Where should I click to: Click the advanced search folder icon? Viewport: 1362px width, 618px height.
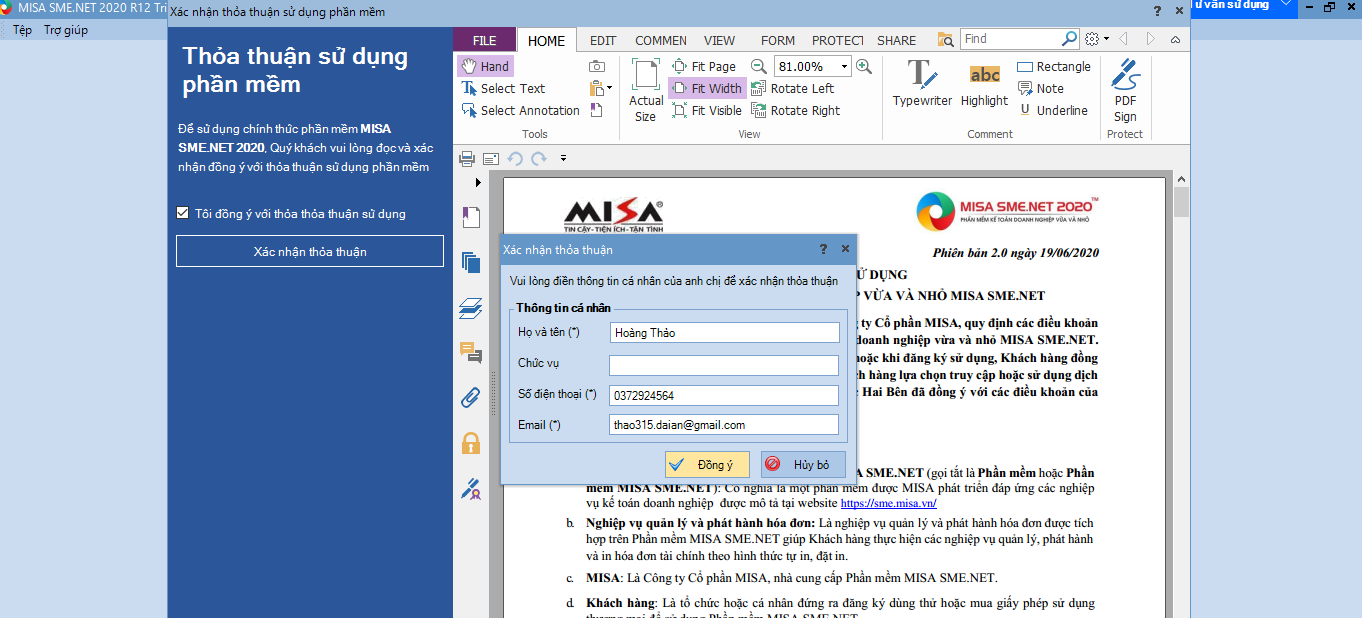(x=945, y=39)
